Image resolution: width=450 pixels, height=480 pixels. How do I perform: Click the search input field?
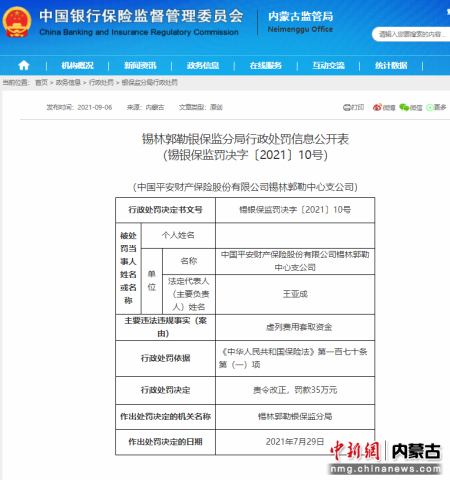pyautogui.click(x=412, y=34)
